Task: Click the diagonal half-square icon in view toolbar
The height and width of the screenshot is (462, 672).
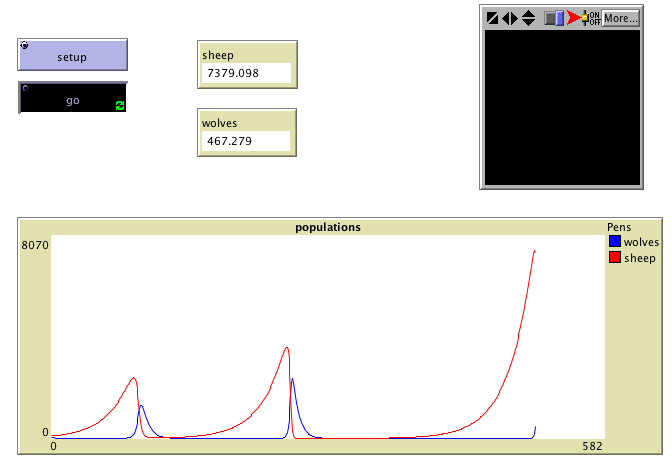Action: click(x=492, y=18)
